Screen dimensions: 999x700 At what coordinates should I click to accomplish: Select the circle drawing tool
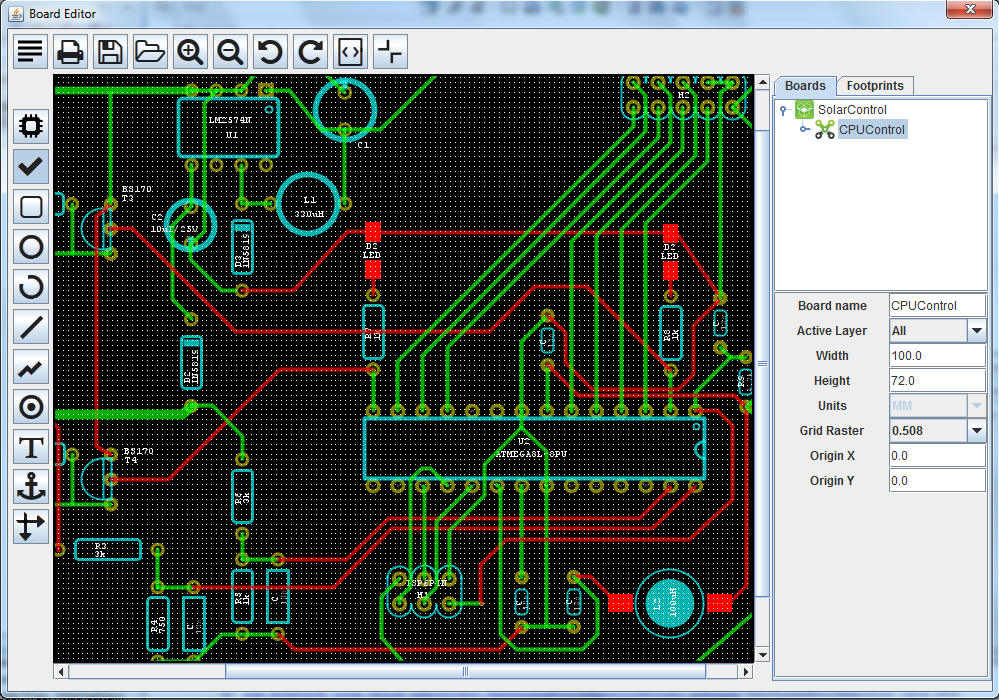point(31,246)
